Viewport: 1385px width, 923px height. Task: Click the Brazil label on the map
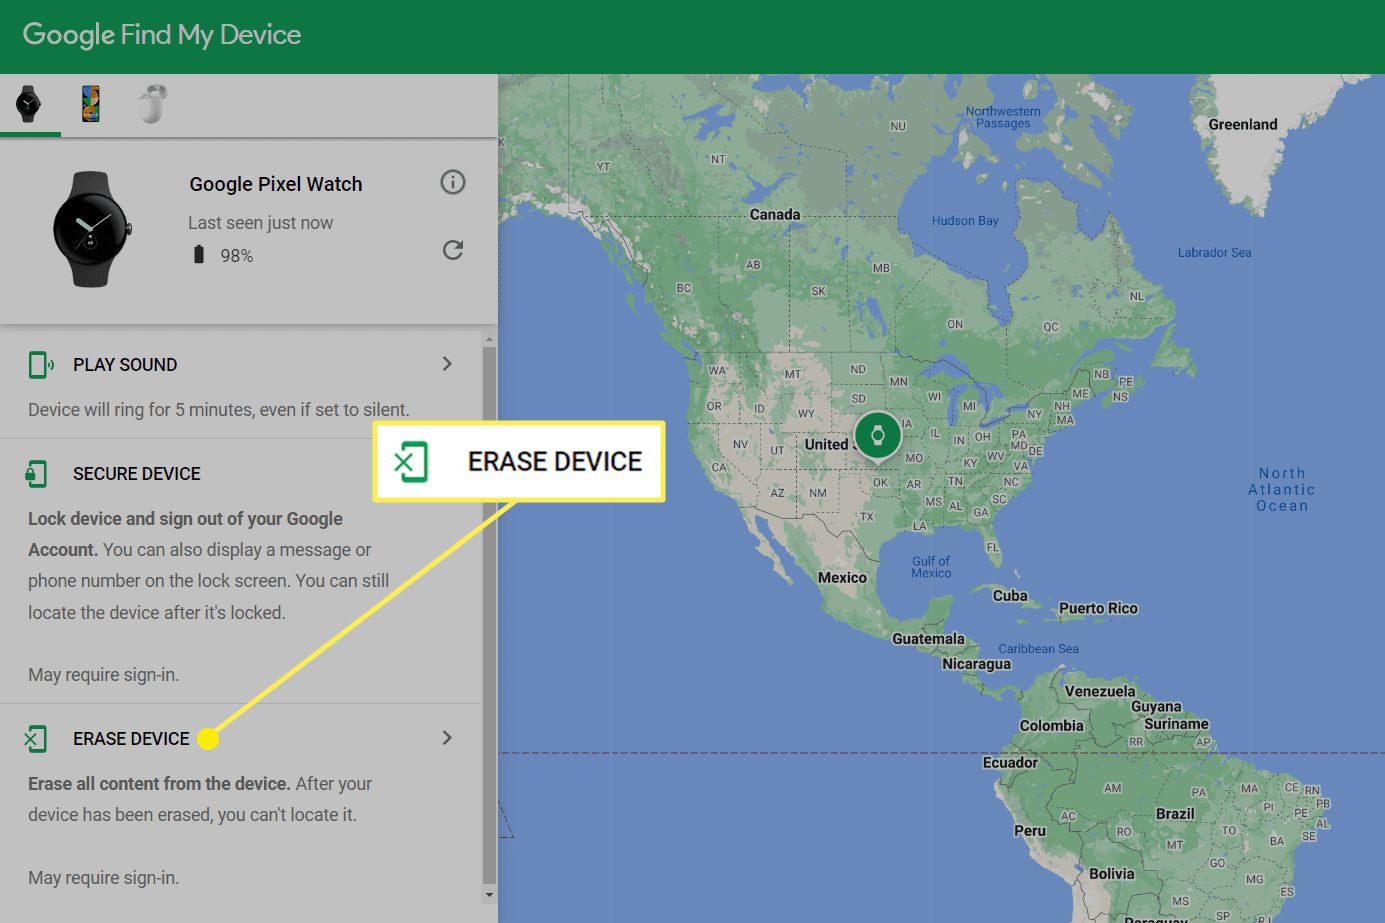(1175, 814)
